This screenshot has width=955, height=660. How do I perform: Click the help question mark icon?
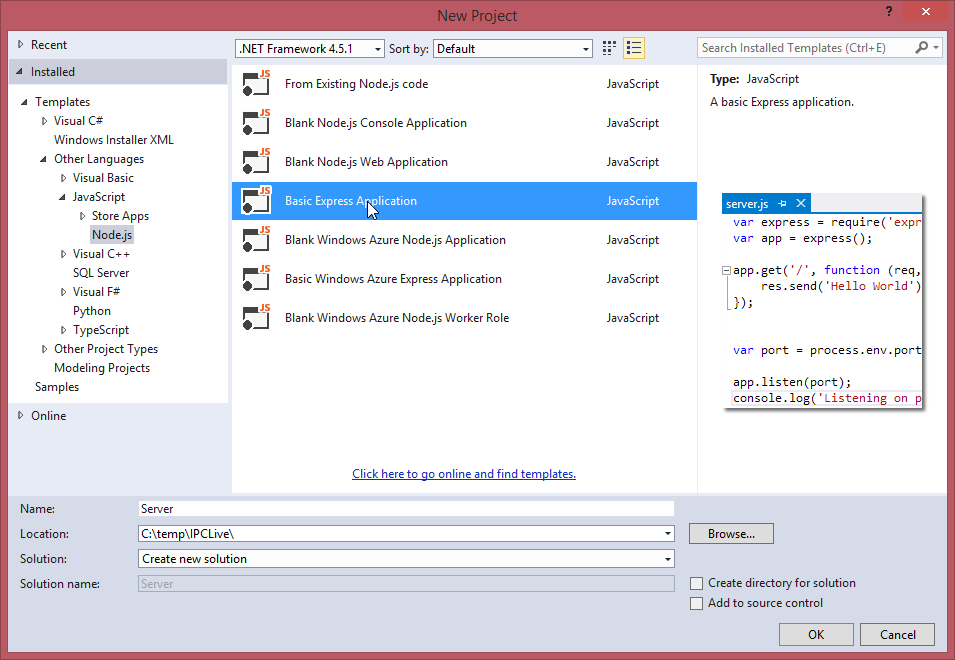(889, 12)
